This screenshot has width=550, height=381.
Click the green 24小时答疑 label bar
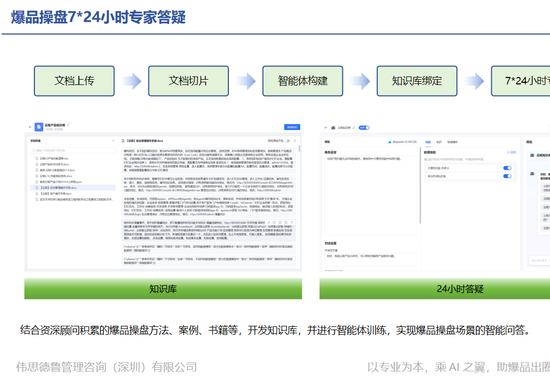pyautogui.click(x=435, y=289)
